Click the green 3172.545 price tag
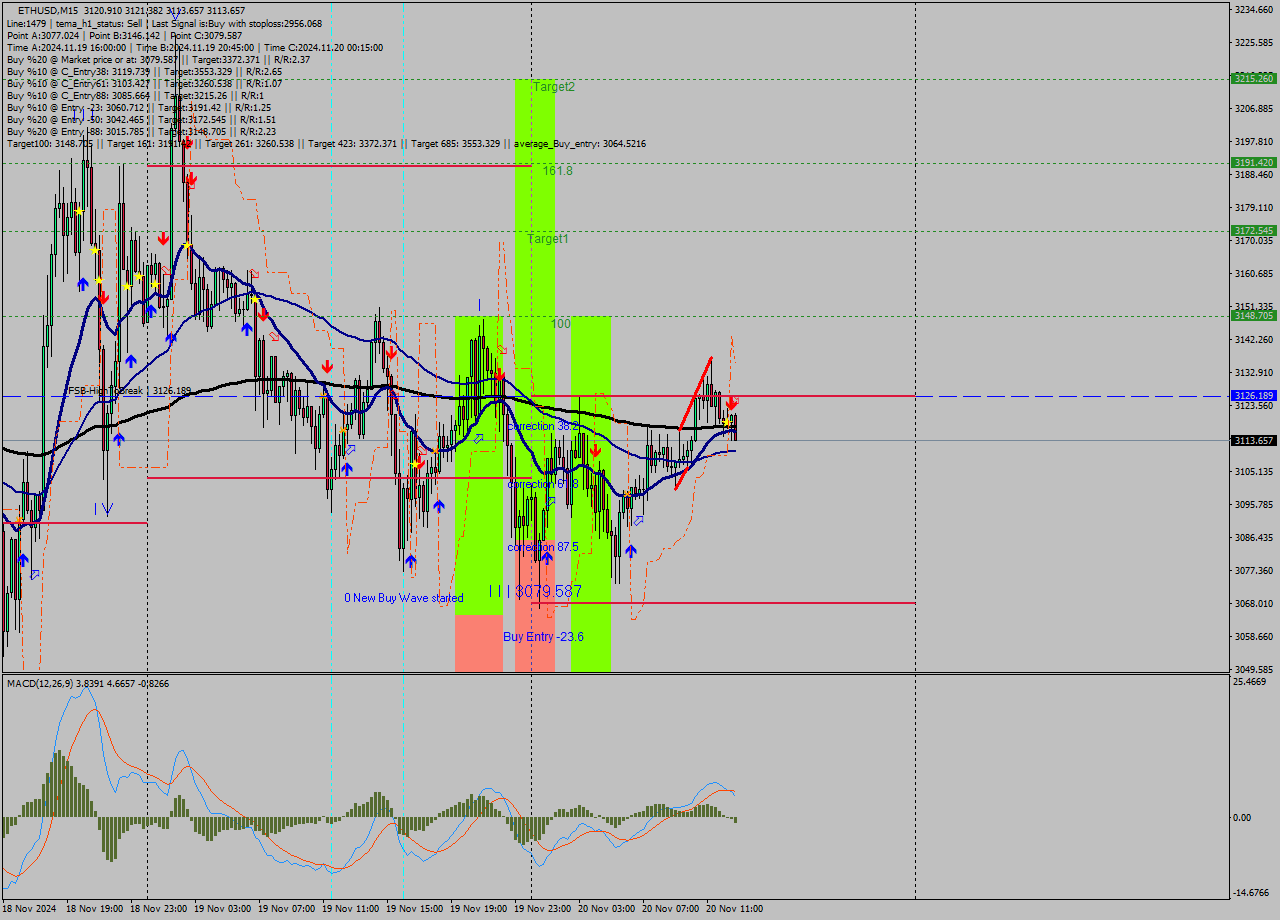Image resolution: width=1280 pixels, height=920 pixels. (1253, 230)
